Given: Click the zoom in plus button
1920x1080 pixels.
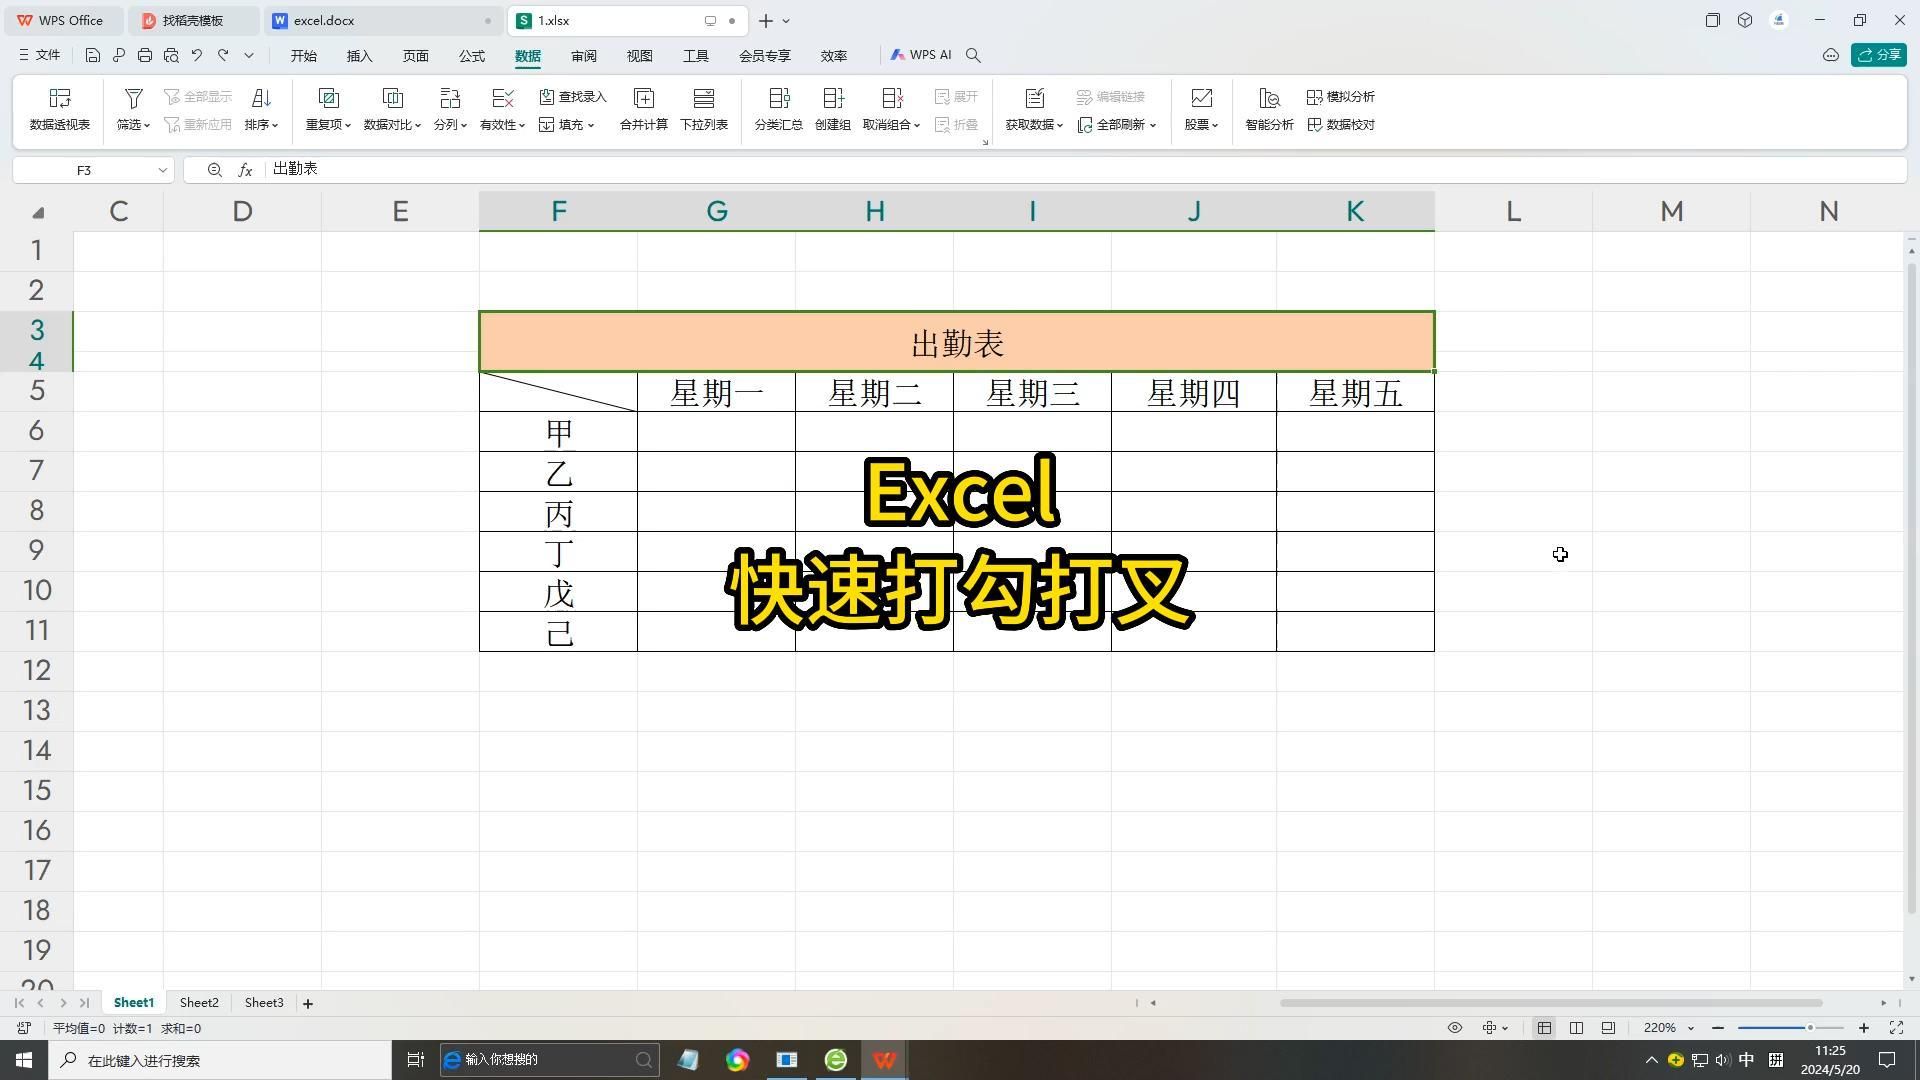Looking at the screenshot, I should click(1864, 1028).
